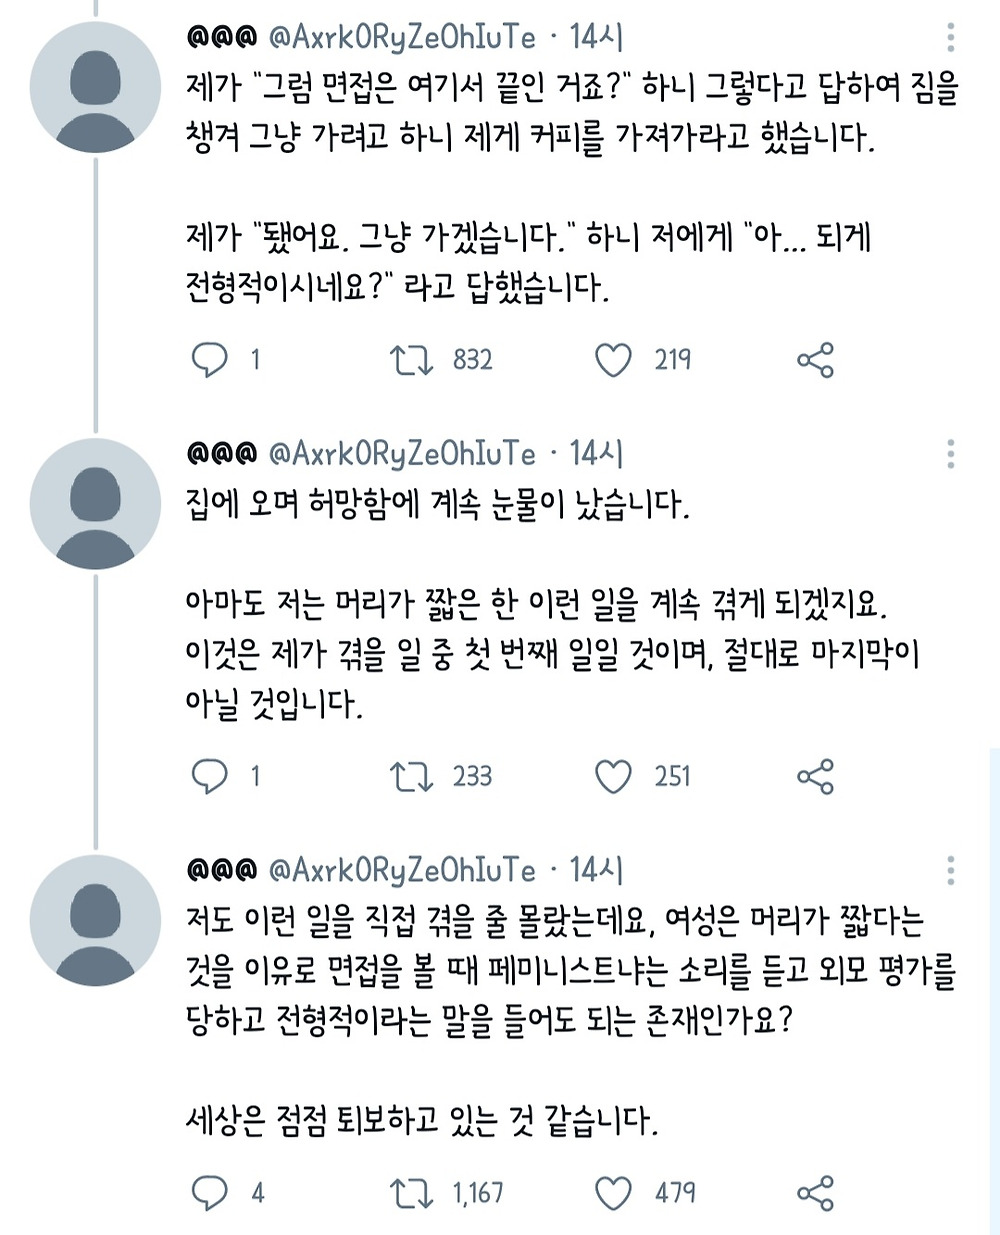The width and height of the screenshot is (1000, 1235).
Task: Open the 14시 timestamp on the second tweet
Action: click(596, 454)
